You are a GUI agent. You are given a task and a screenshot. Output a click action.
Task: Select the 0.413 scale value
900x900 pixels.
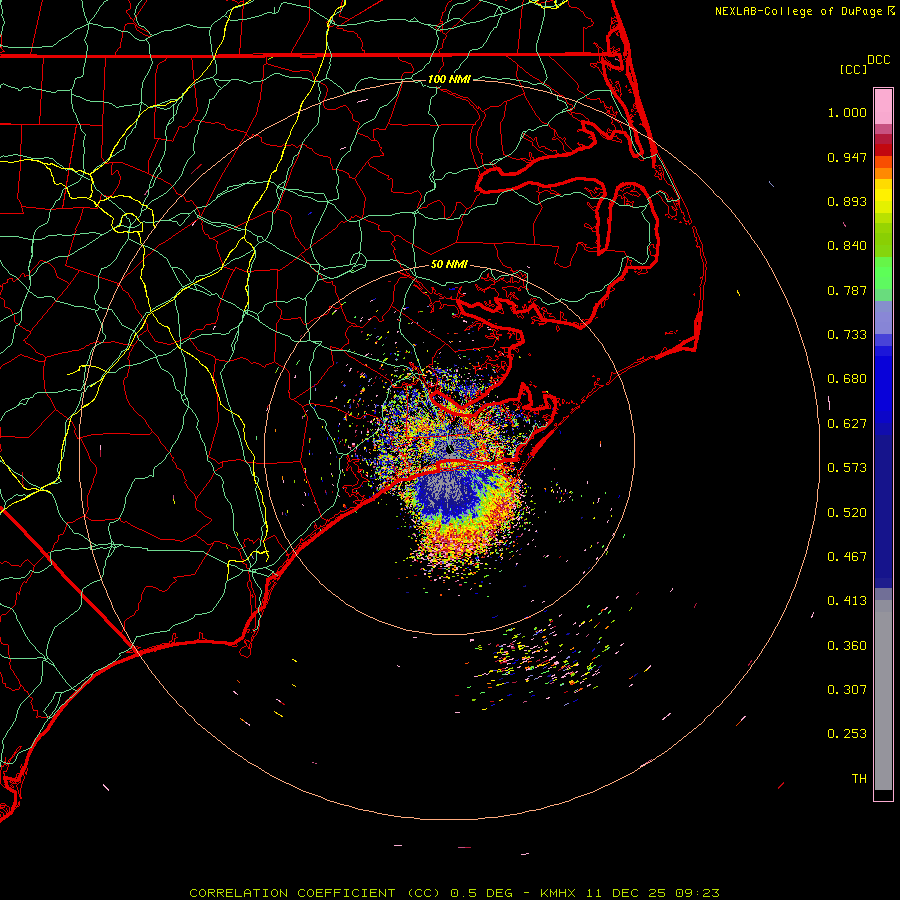coord(847,601)
